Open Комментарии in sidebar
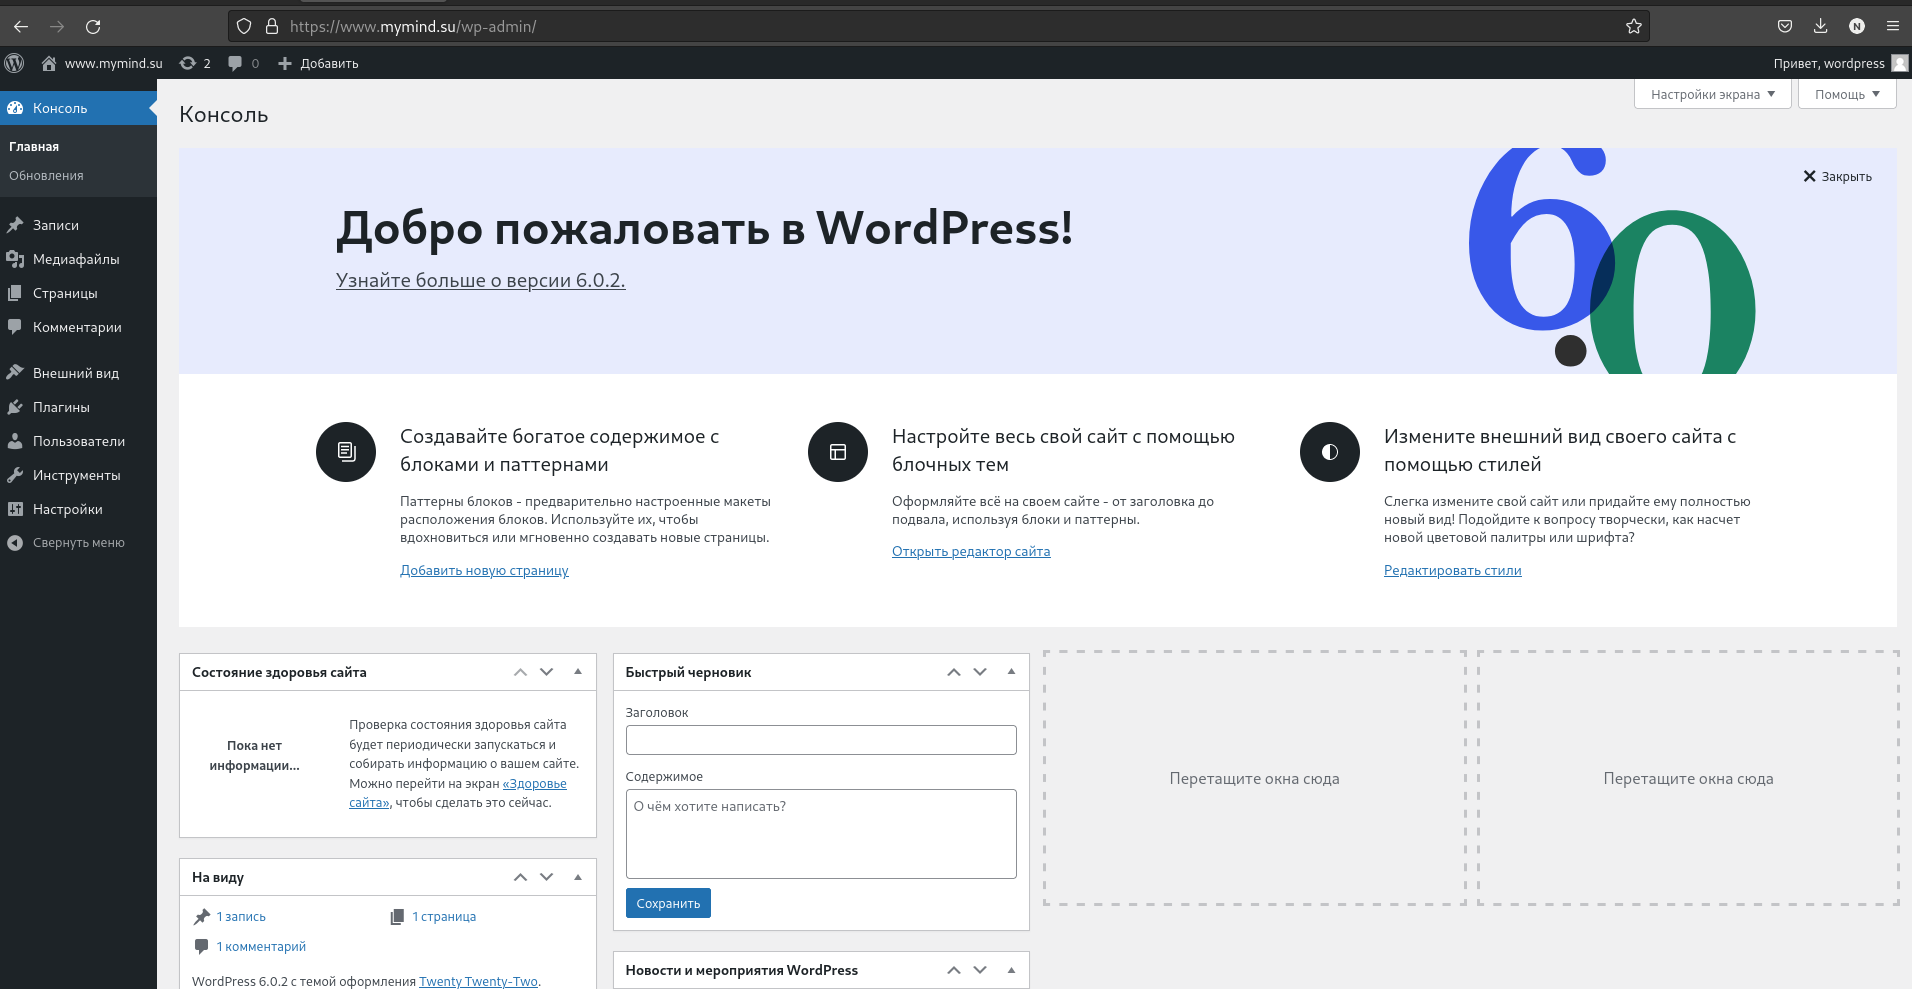Image resolution: width=1912 pixels, height=989 pixels. coord(78,327)
